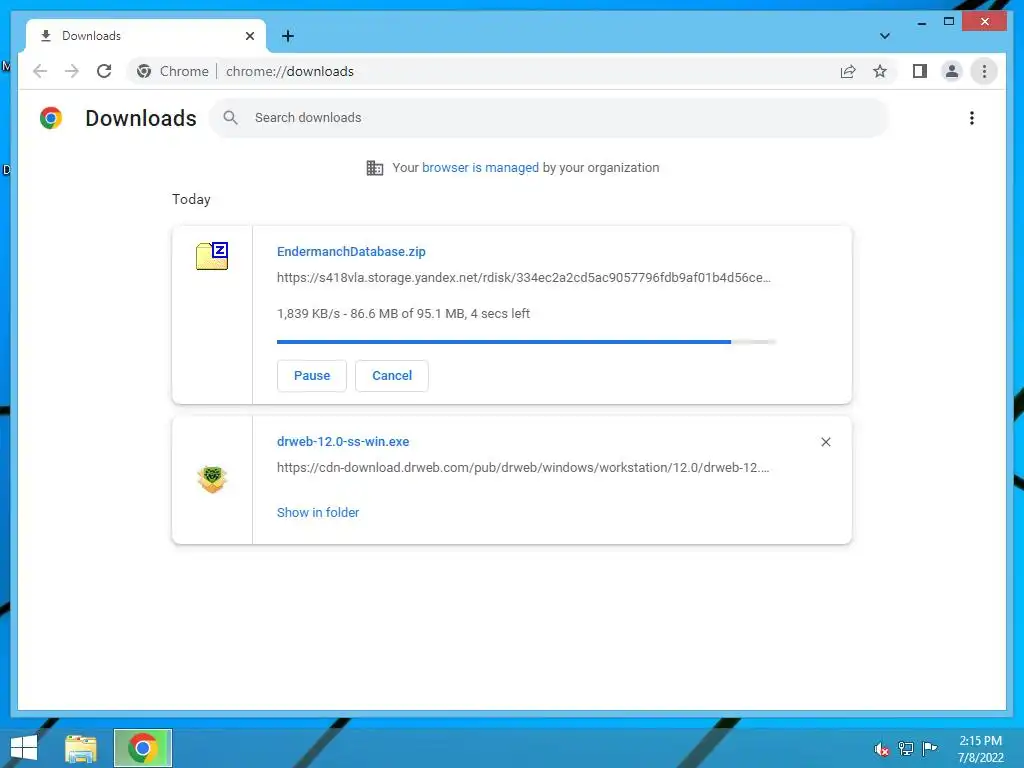Open the 'browser is managed' link
Viewport: 1024px width, 768px height.
(x=480, y=168)
